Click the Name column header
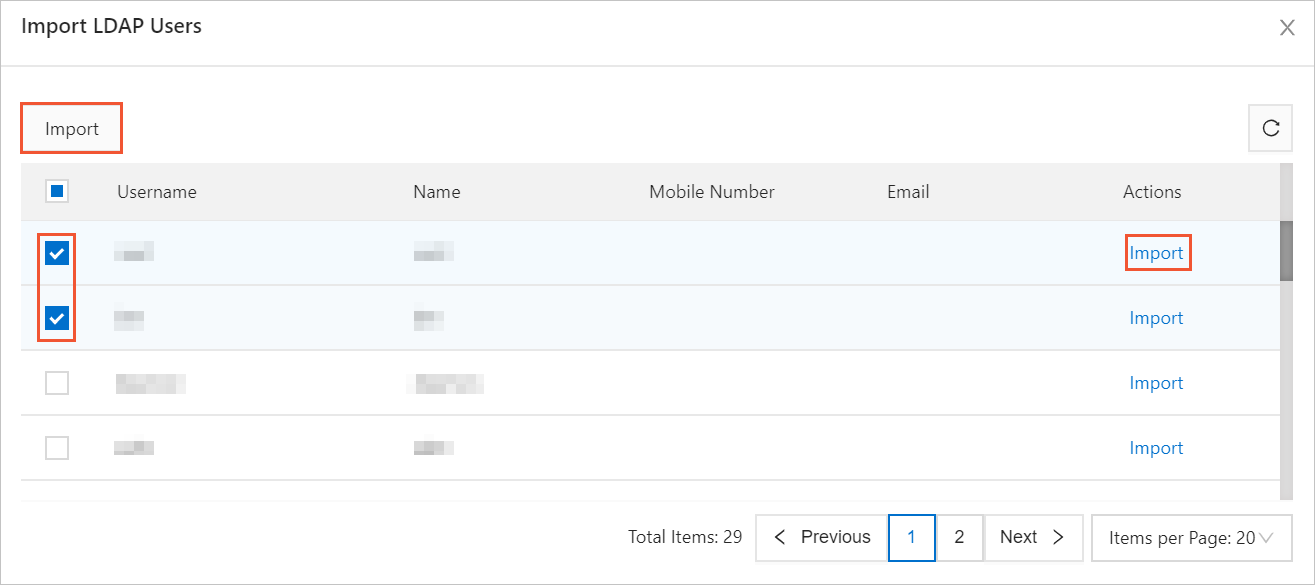This screenshot has height=585, width=1315. (437, 192)
